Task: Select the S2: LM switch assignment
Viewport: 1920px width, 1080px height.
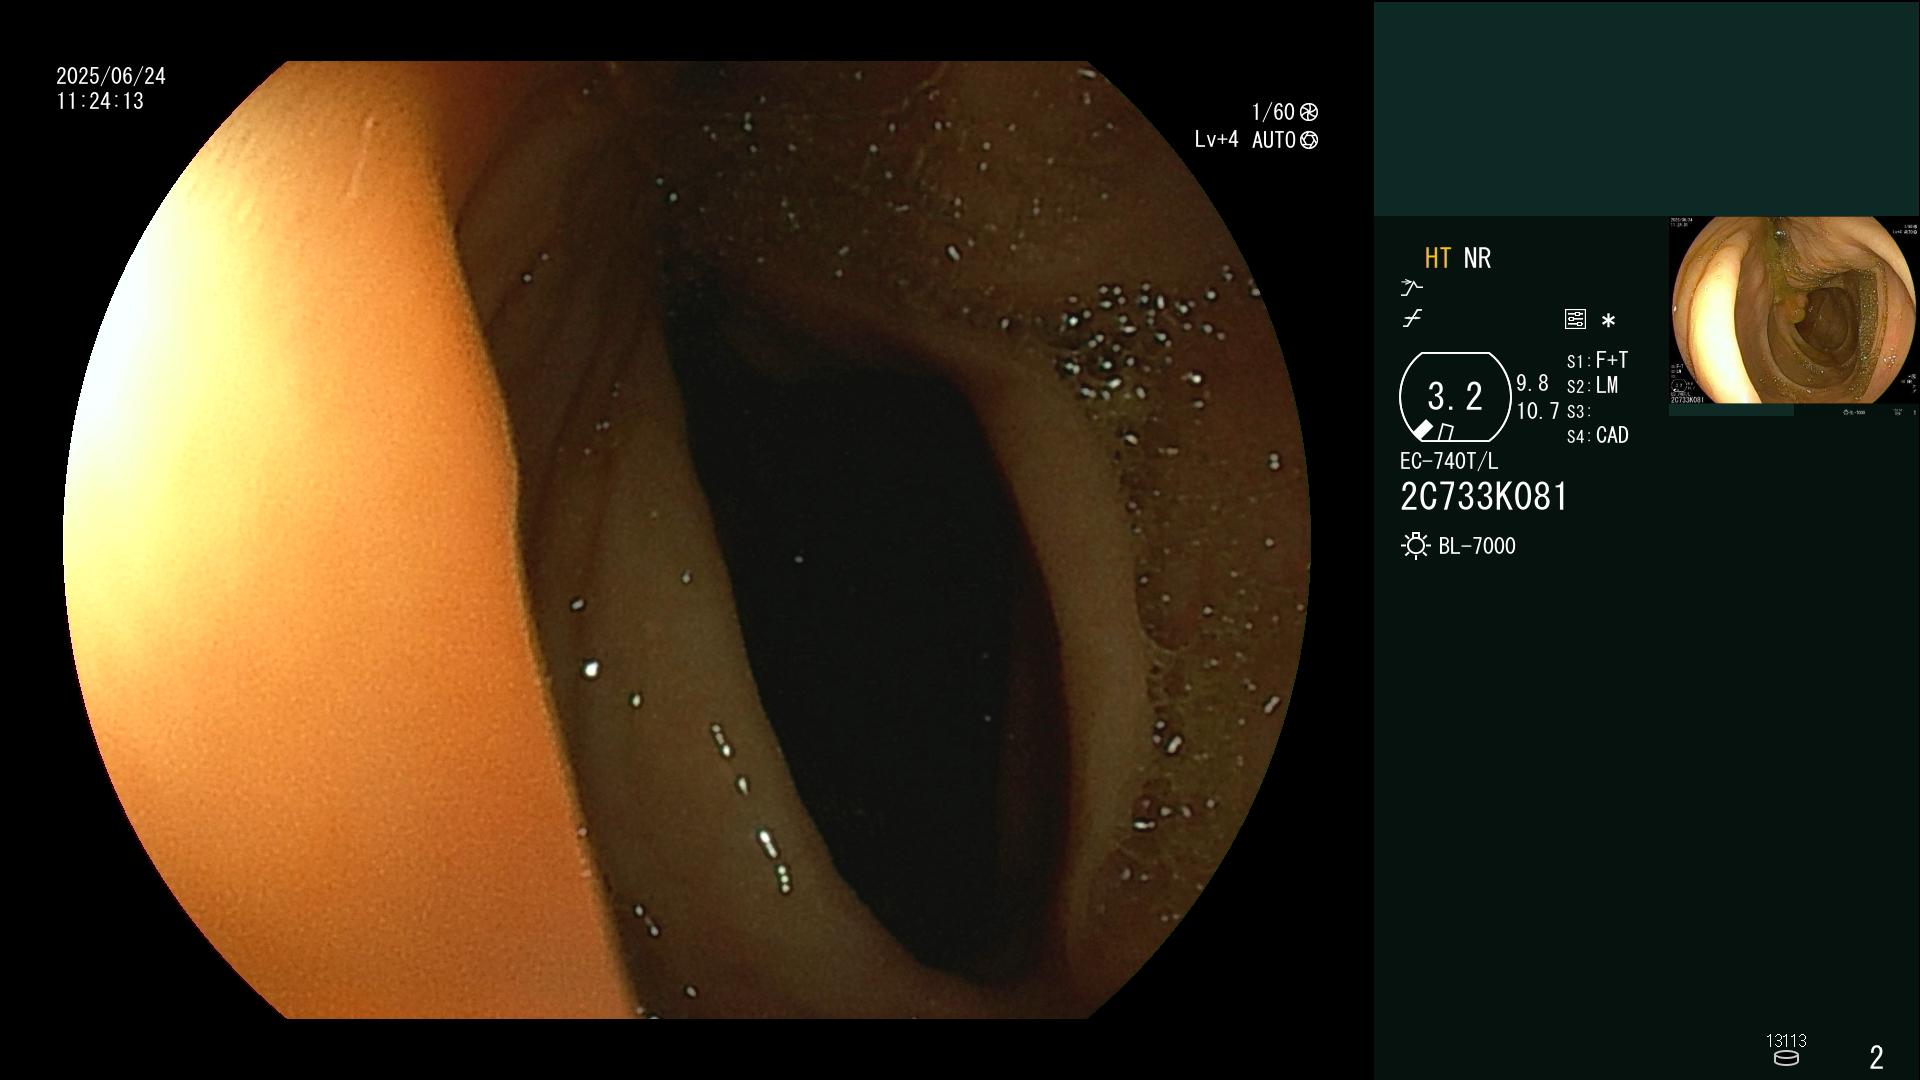Action: 1593,386
